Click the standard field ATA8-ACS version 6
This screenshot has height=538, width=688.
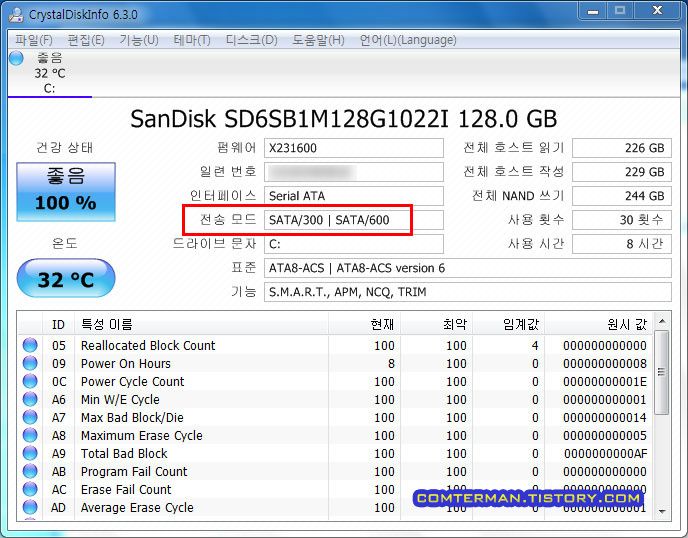coord(468,268)
